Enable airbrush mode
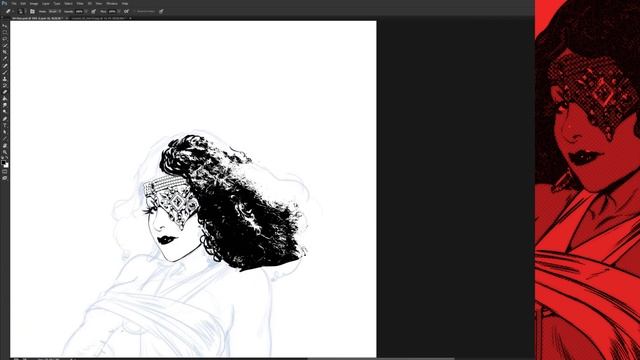640x360 pixels. (126, 11)
